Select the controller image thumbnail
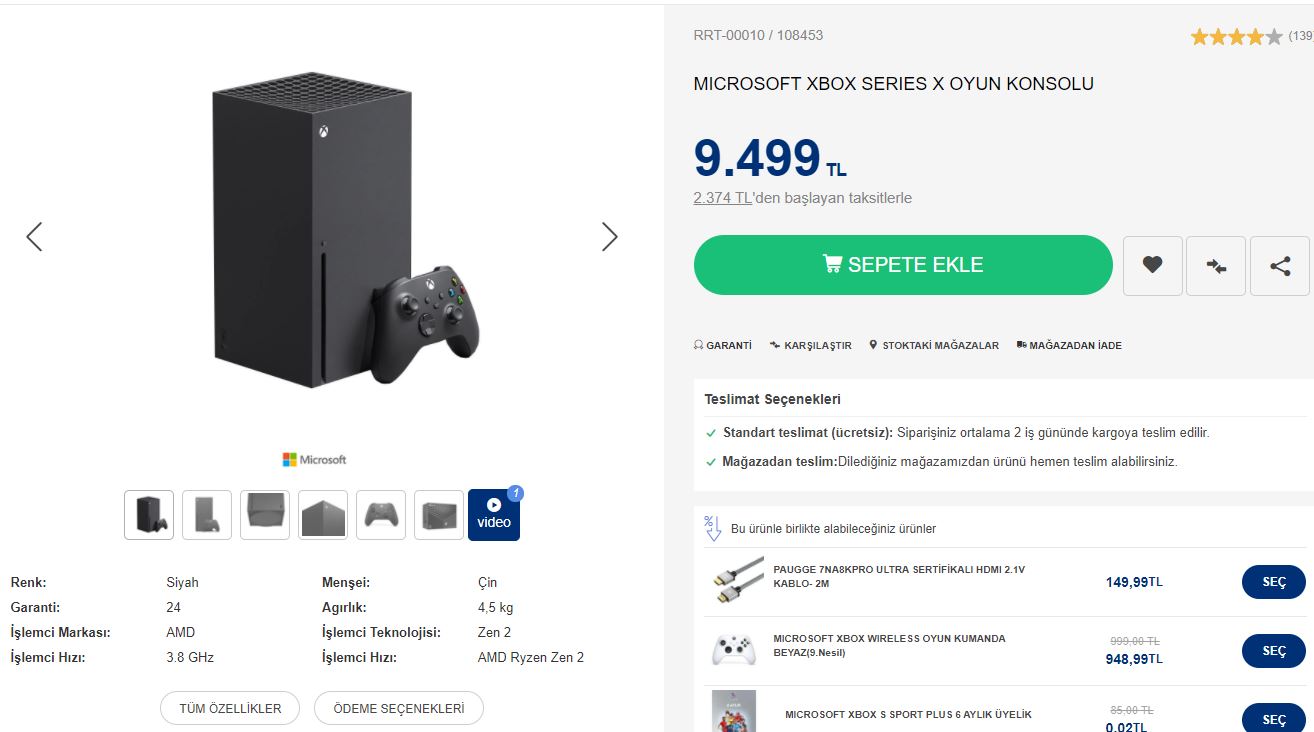Image resolution: width=1314 pixels, height=732 pixels. [x=381, y=514]
